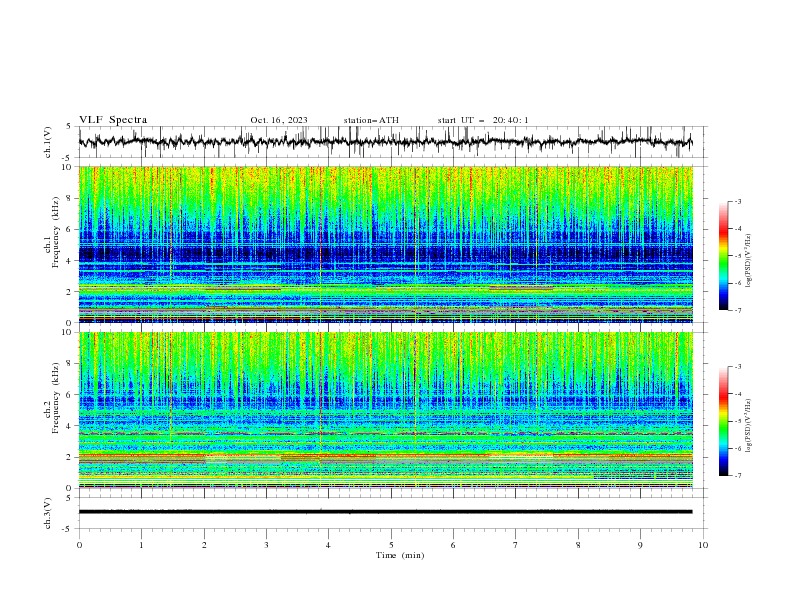Click time axis tick label "9"
Screen dimensions: 792x612
640,545
